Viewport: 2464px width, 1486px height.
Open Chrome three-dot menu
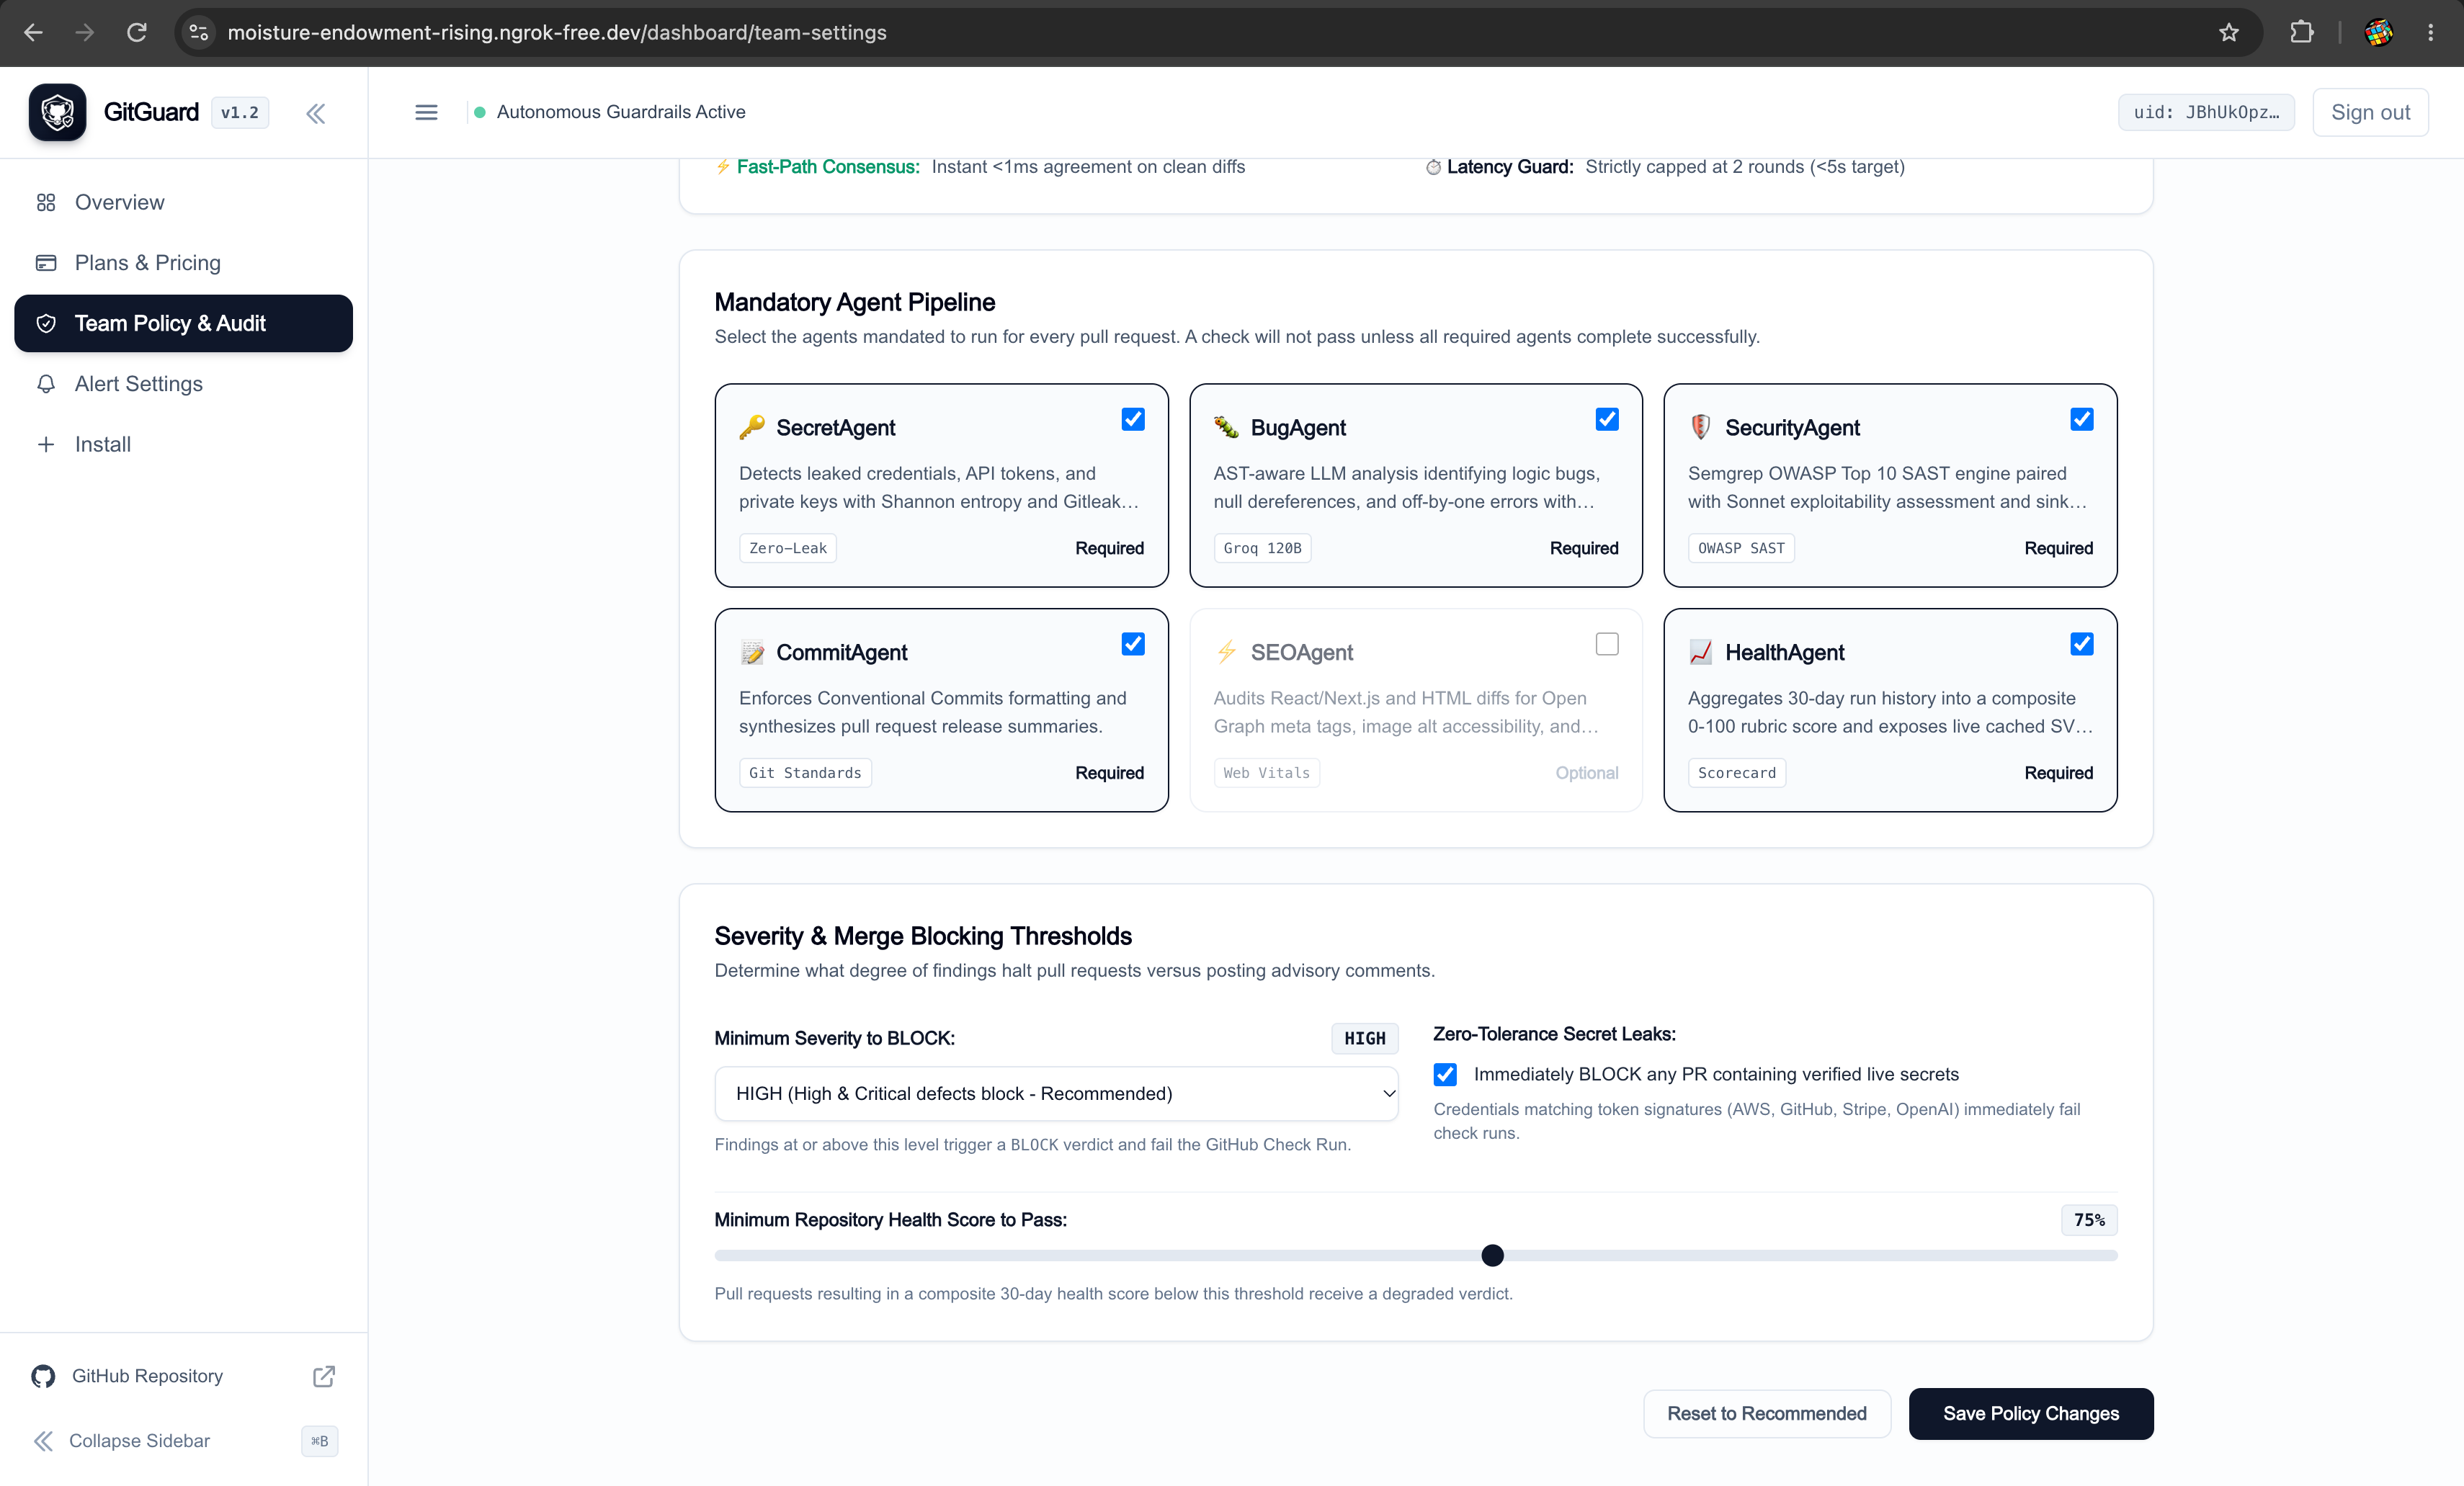(2430, 32)
